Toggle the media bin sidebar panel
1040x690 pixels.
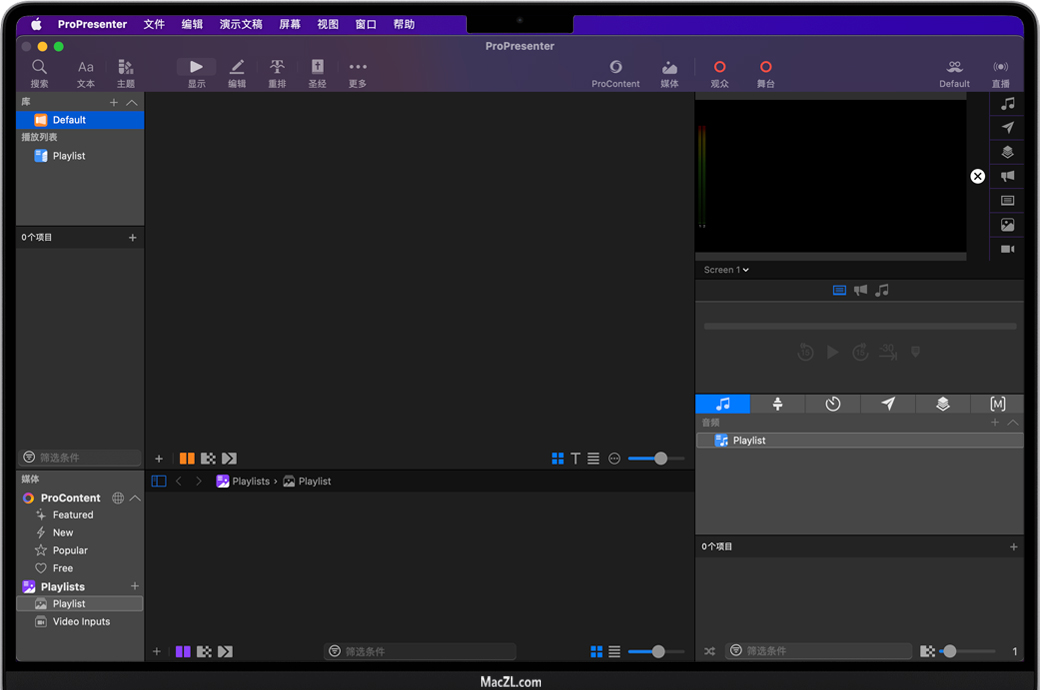pyautogui.click(x=158, y=481)
